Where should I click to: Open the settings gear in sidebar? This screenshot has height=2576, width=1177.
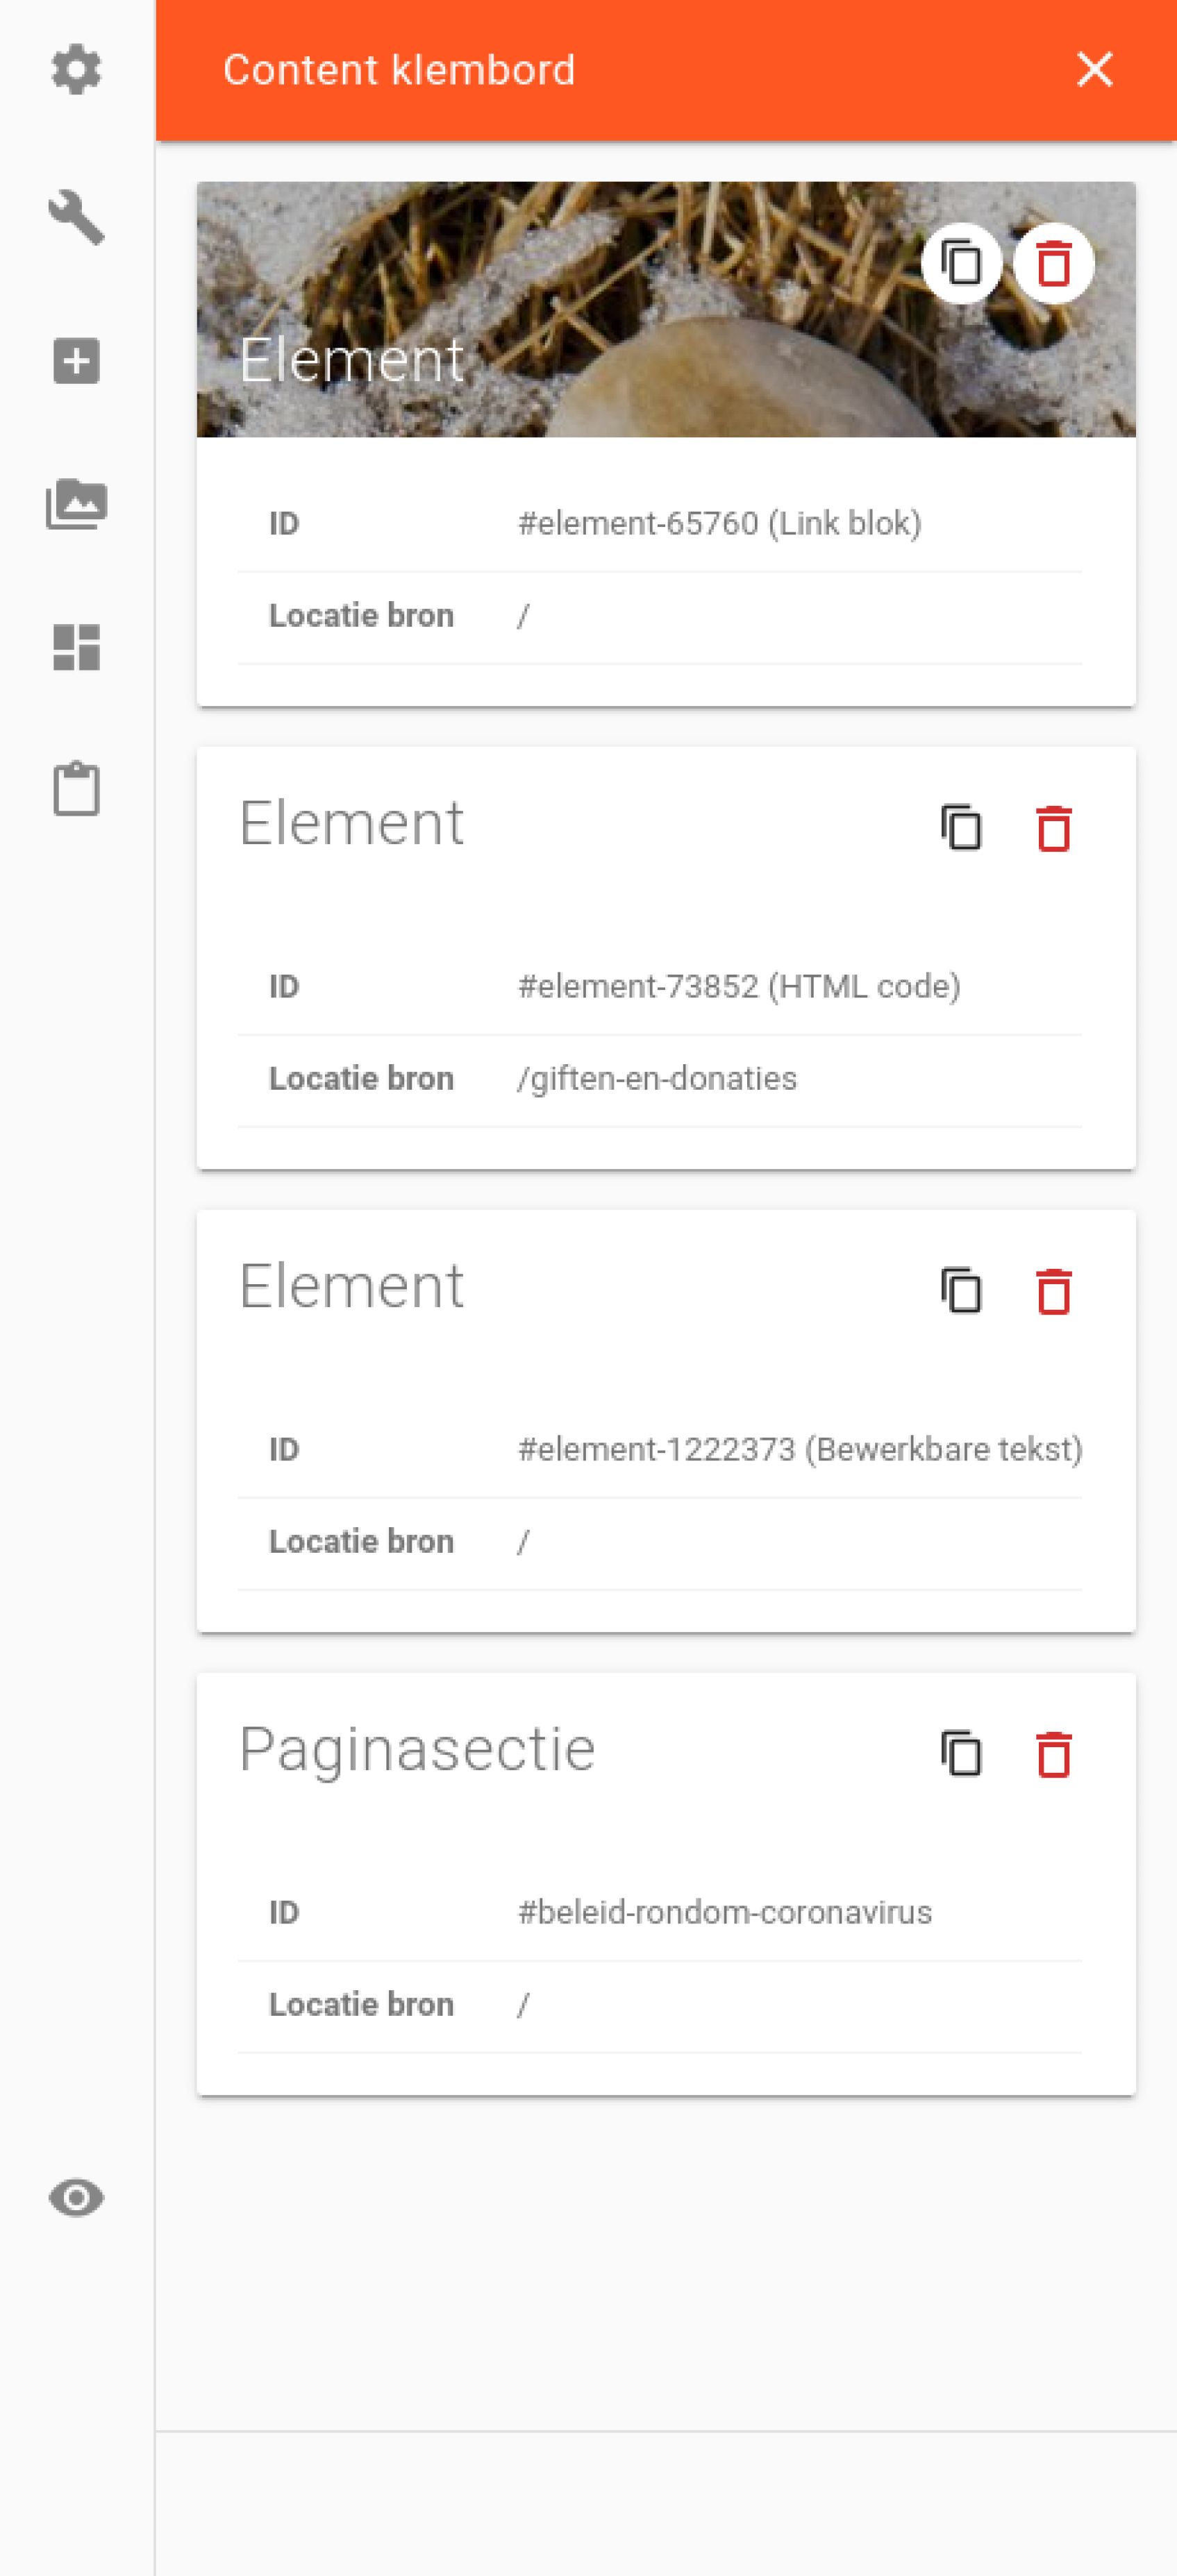coord(76,70)
